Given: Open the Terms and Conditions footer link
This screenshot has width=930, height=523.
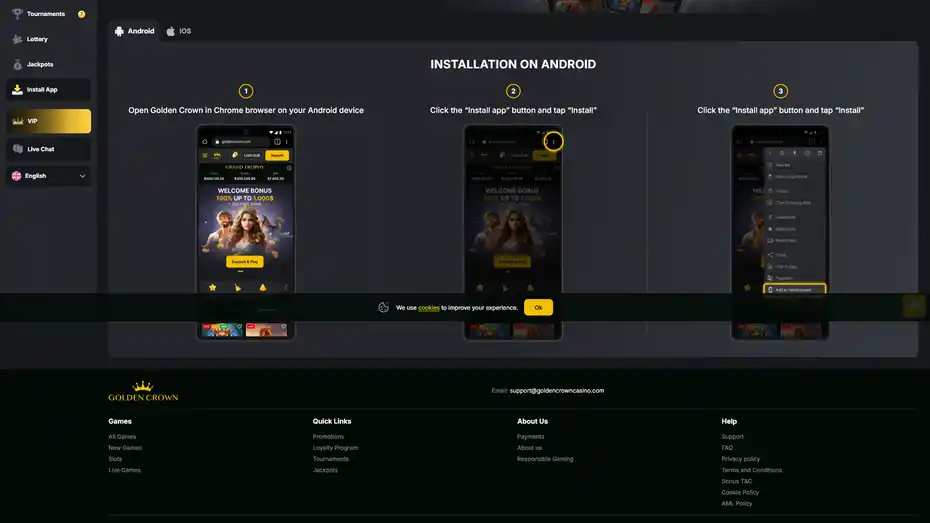Looking at the screenshot, I should coord(751,470).
